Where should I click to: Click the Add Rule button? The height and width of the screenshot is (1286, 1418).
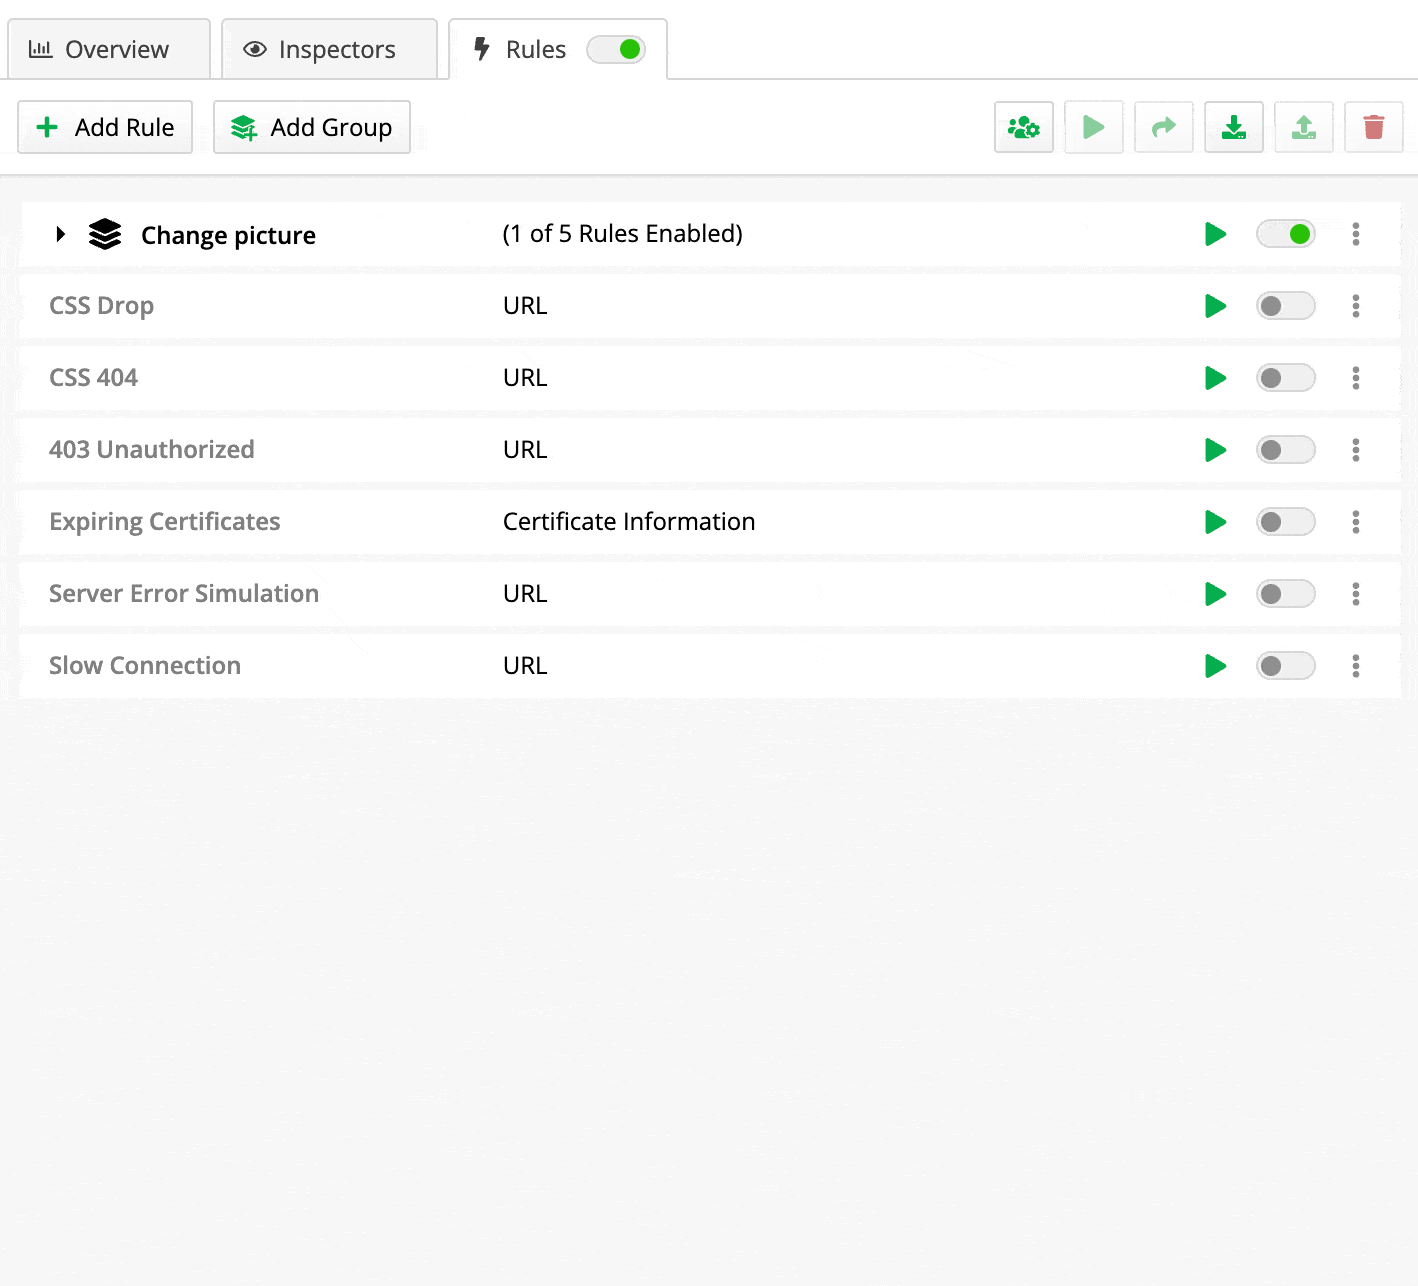tap(105, 127)
